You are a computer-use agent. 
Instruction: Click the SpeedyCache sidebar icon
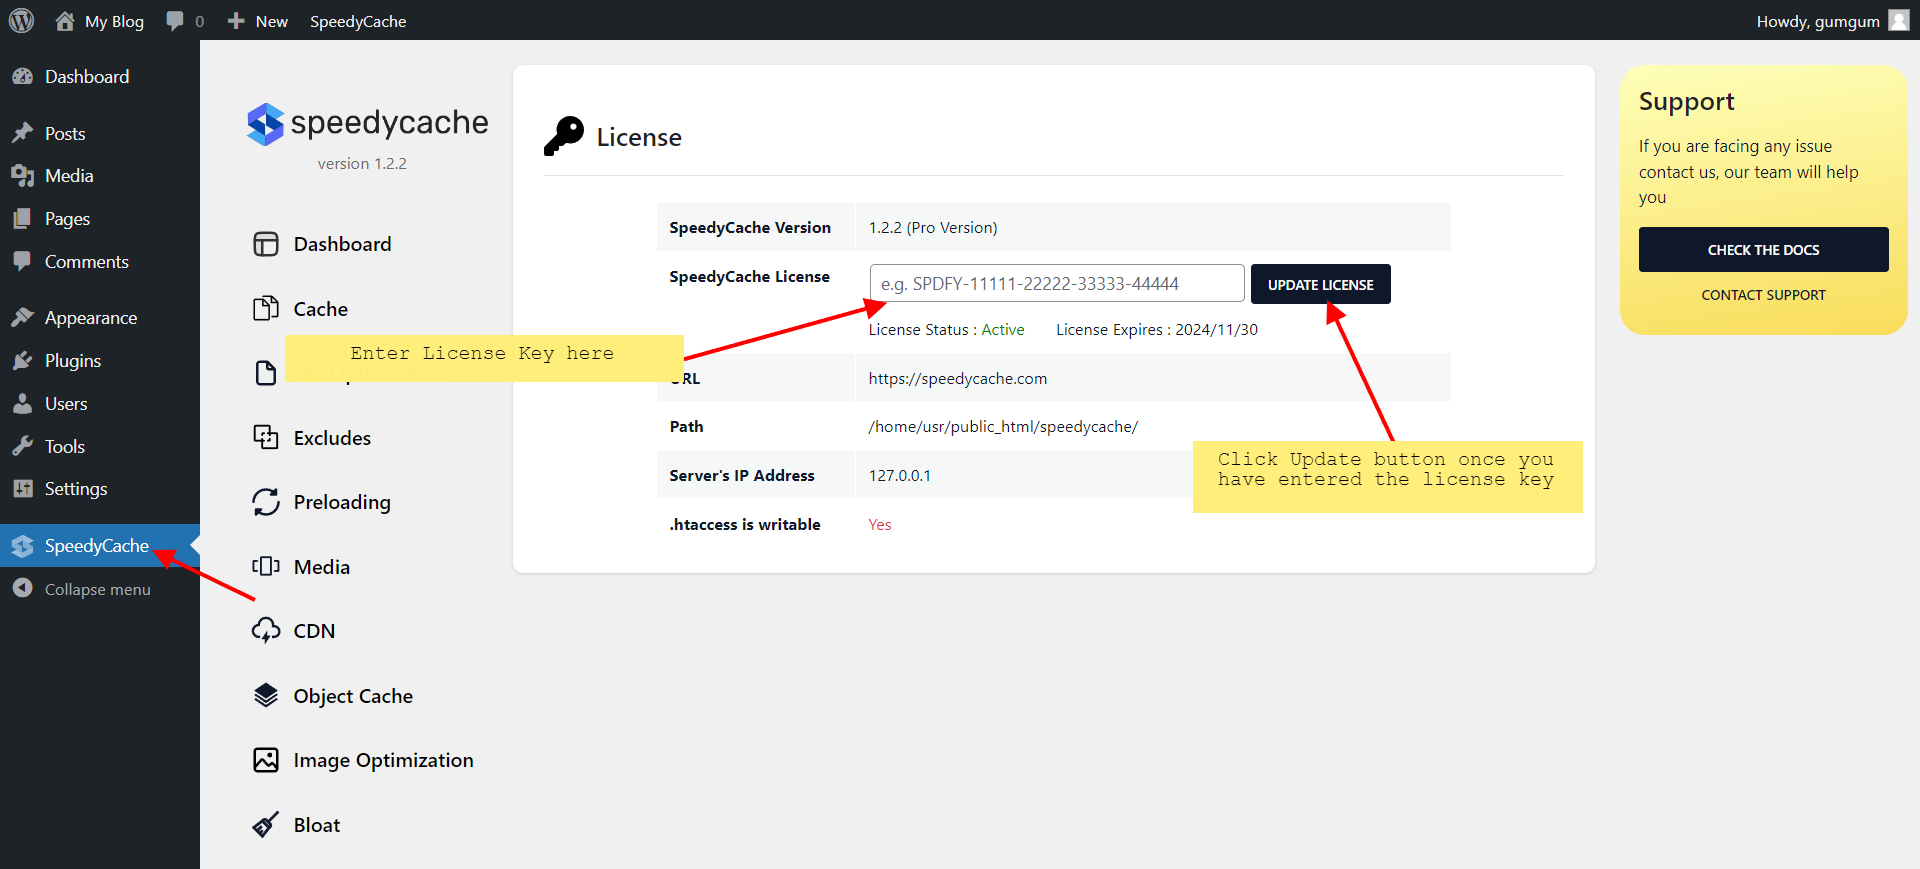click(22, 546)
